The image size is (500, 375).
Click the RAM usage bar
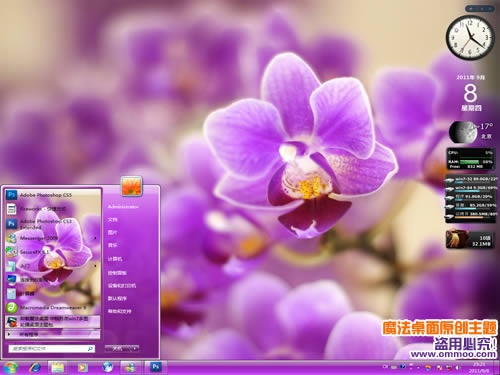[470, 162]
